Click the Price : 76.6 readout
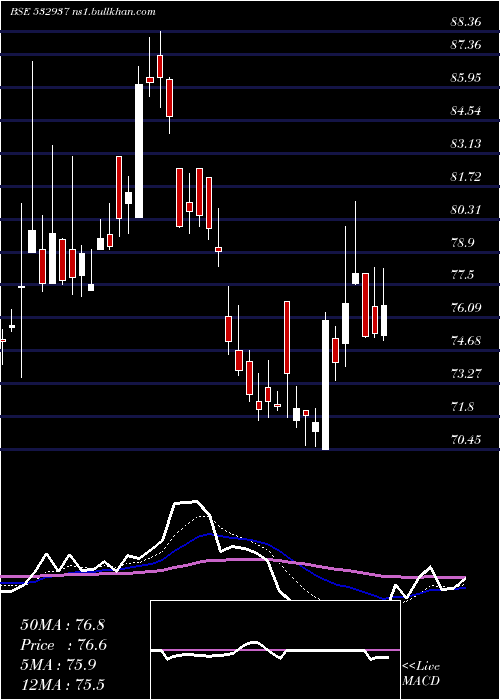 pyautogui.click(x=64, y=645)
